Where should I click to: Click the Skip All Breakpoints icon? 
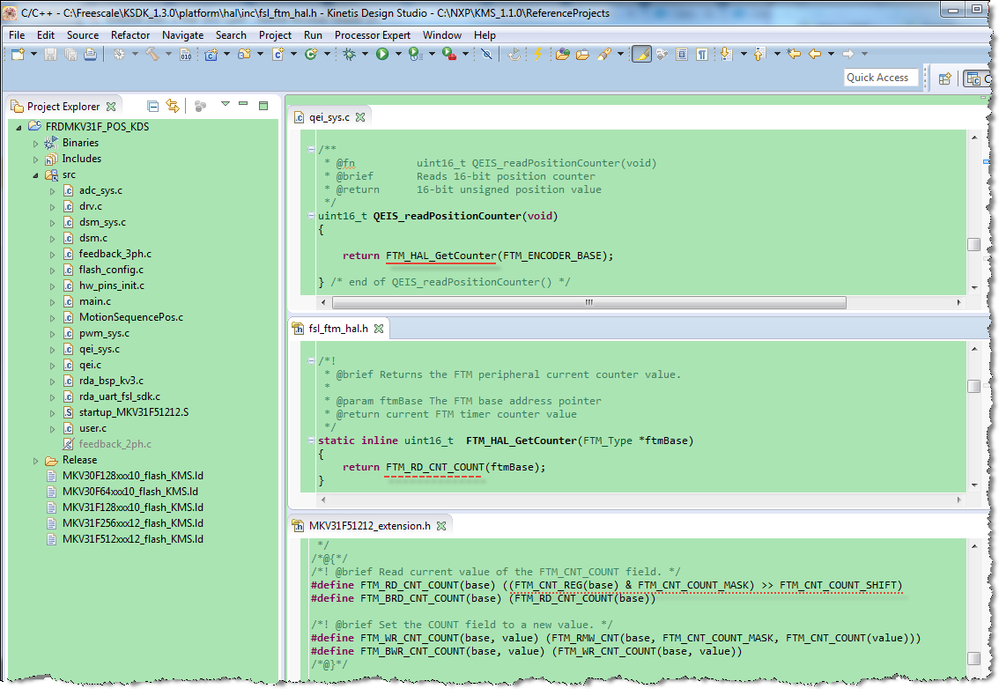click(x=487, y=54)
